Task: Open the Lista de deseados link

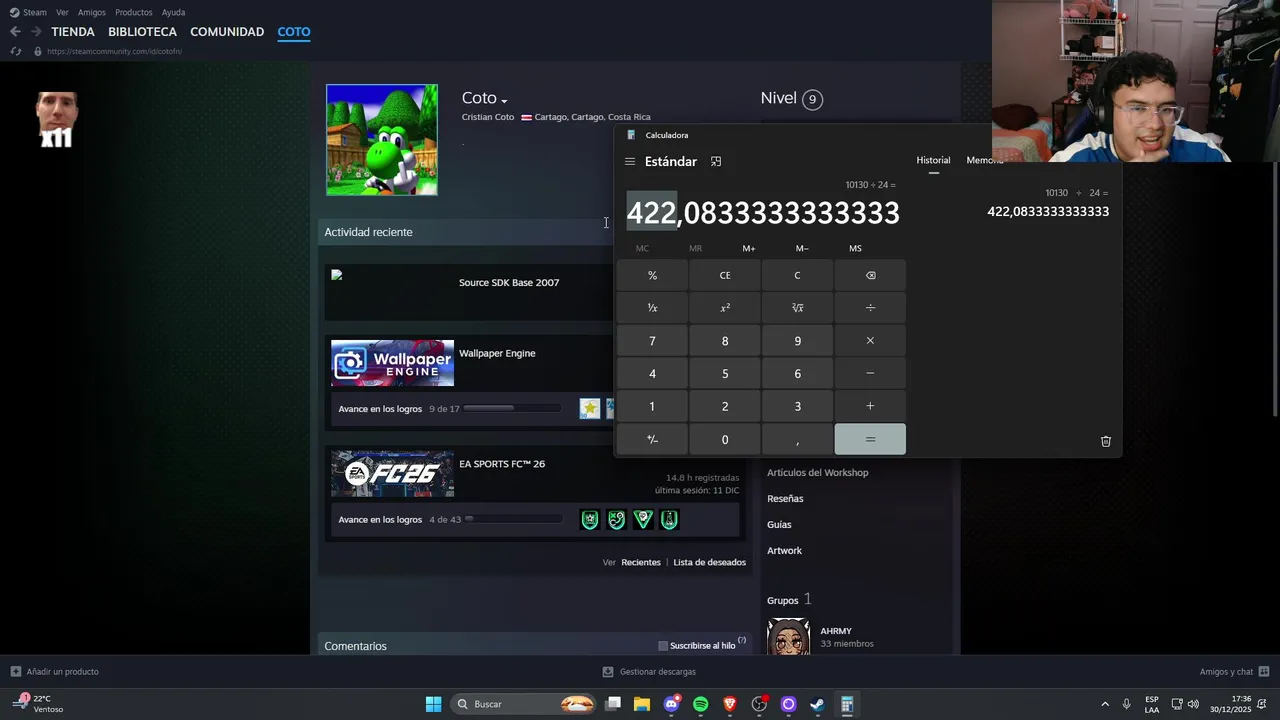Action: click(x=709, y=562)
